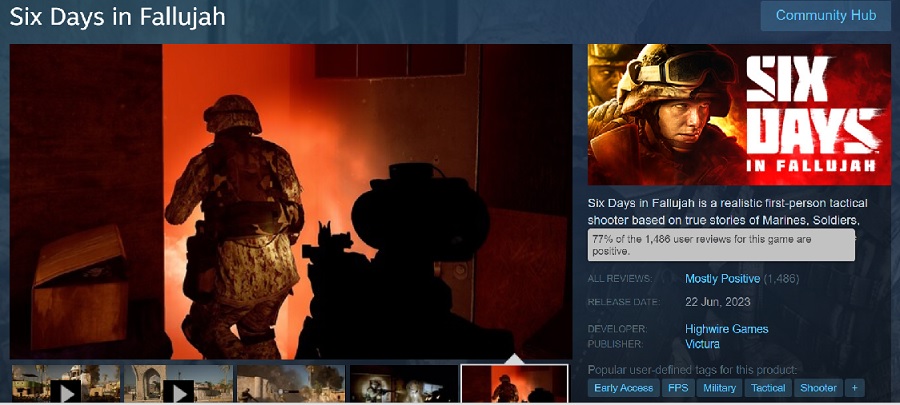The height and width of the screenshot is (405, 900).
Task: Open developer Highwire Games link
Action: tap(726, 329)
